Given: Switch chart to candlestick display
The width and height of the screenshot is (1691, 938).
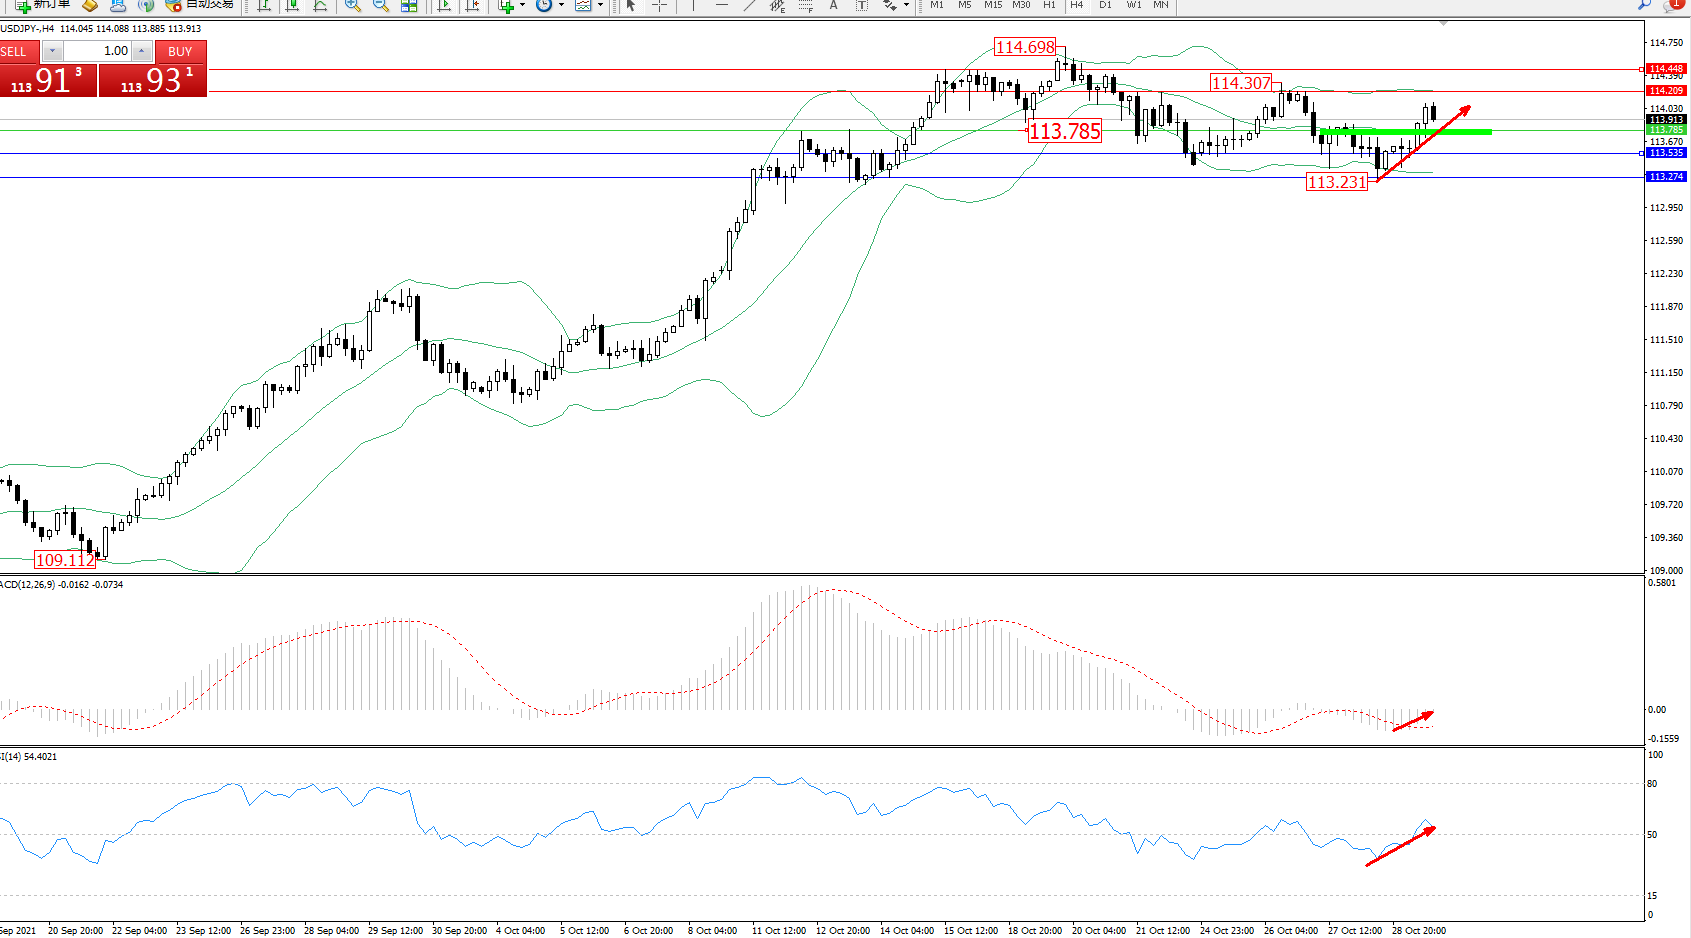Looking at the screenshot, I should (292, 5).
